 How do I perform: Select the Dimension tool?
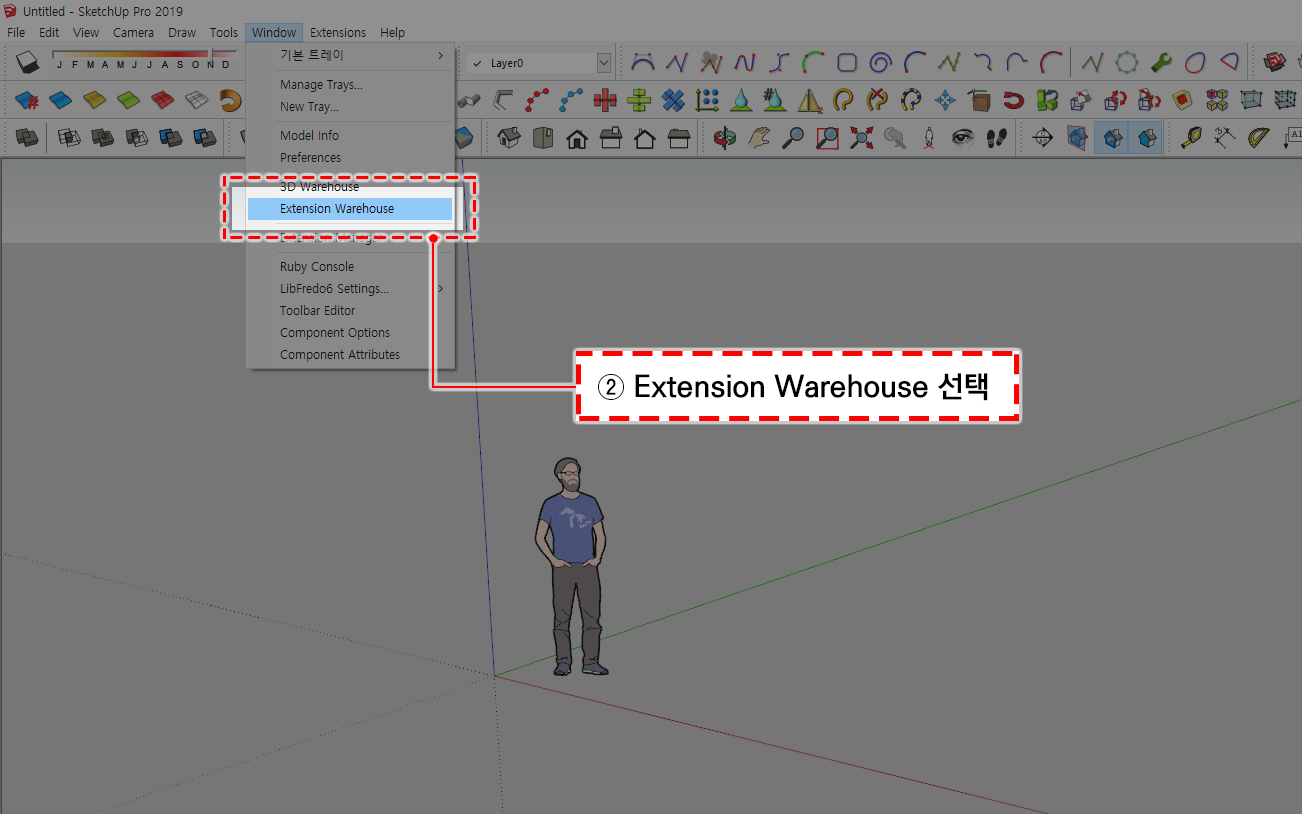point(1225,138)
